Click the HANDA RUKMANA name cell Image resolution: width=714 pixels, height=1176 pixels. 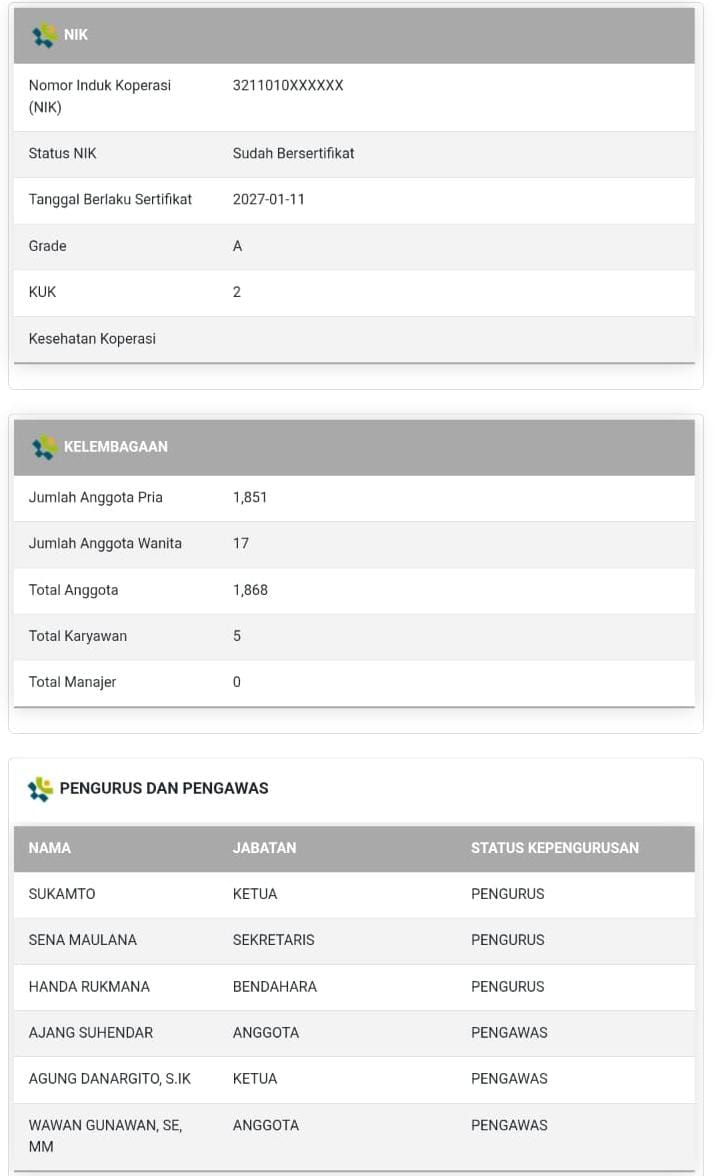[89, 987]
